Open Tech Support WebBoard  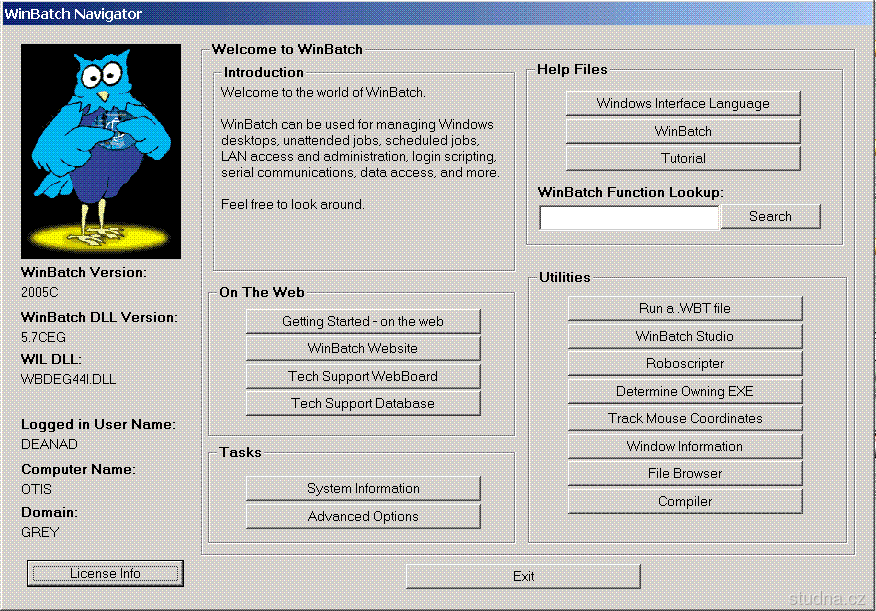(363, 376)
